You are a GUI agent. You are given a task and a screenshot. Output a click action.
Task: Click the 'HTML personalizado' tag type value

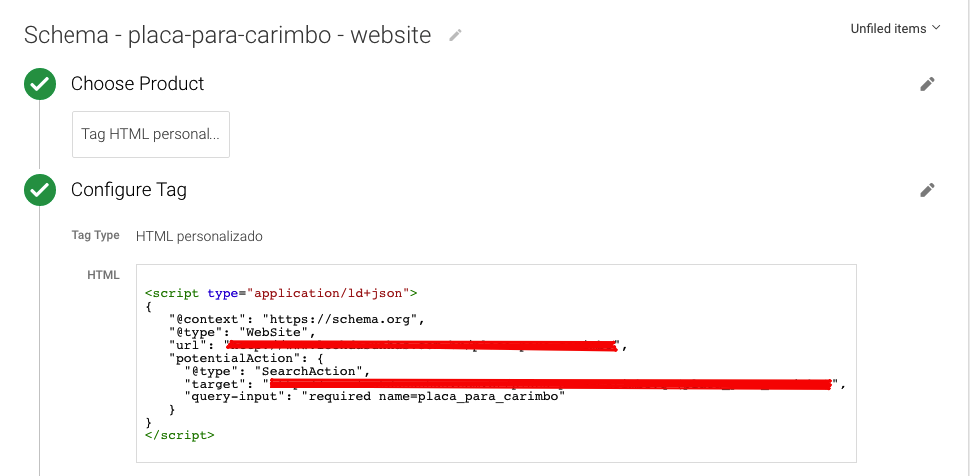click(x=199, y=236)
